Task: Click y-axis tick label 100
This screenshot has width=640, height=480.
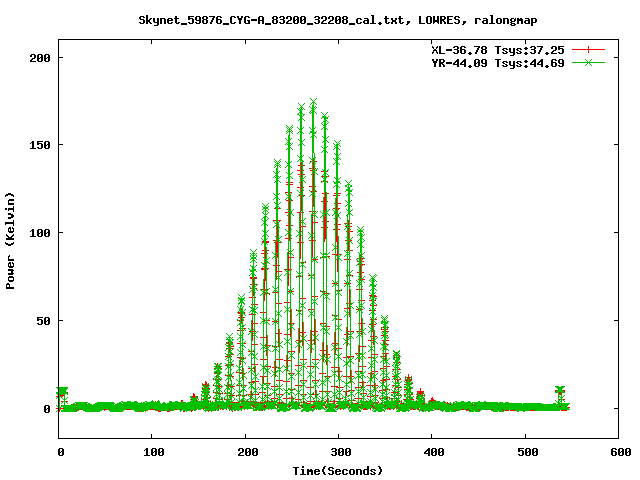Action: coord(40,233)
